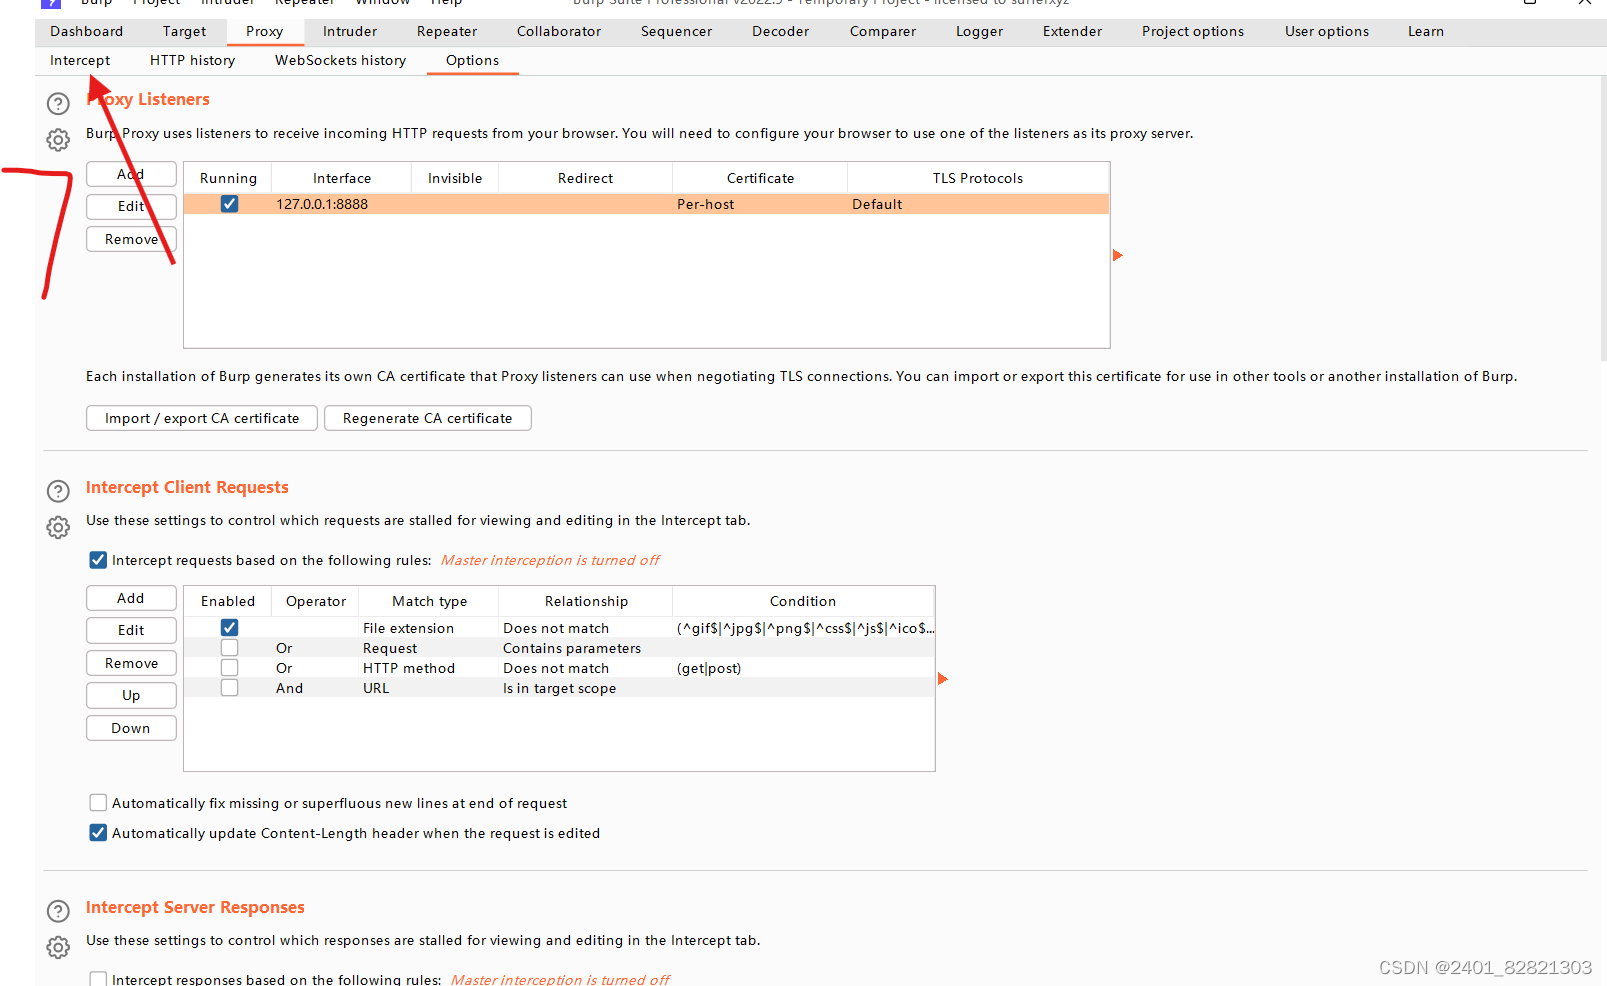This screenshot has height=986, width=1607.
Task: Toggle intercept requests based on rules
Action: pos(98,560)
